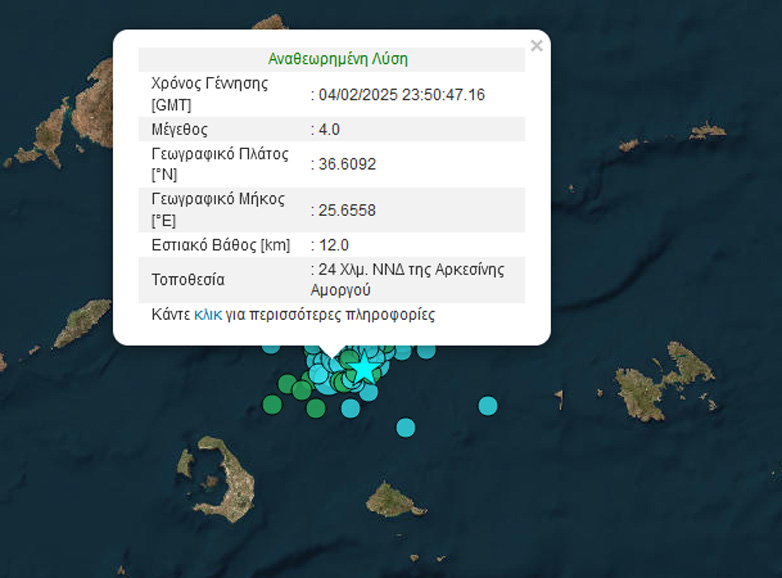The height and width of the screenshot is (578, 782).
Task: Click the 'Αναθεωρημένη Λύση' popup header
Action: tap(337, 59)
